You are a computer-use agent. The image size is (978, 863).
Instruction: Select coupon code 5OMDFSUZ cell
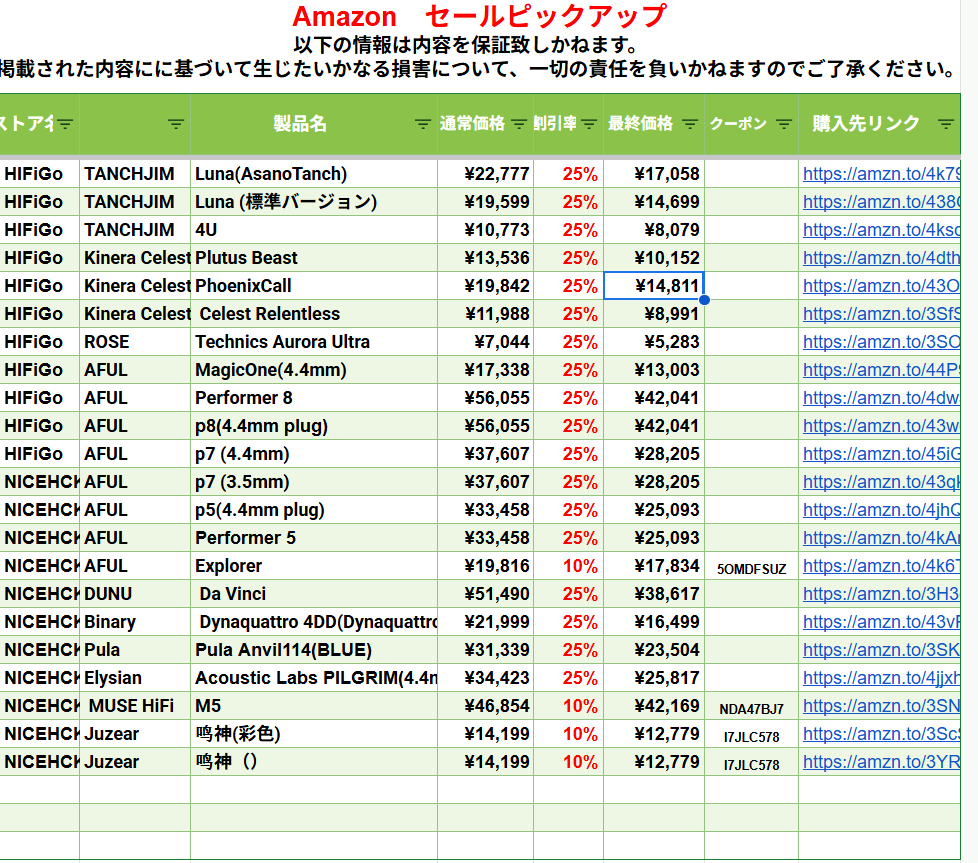coord(751,566)
